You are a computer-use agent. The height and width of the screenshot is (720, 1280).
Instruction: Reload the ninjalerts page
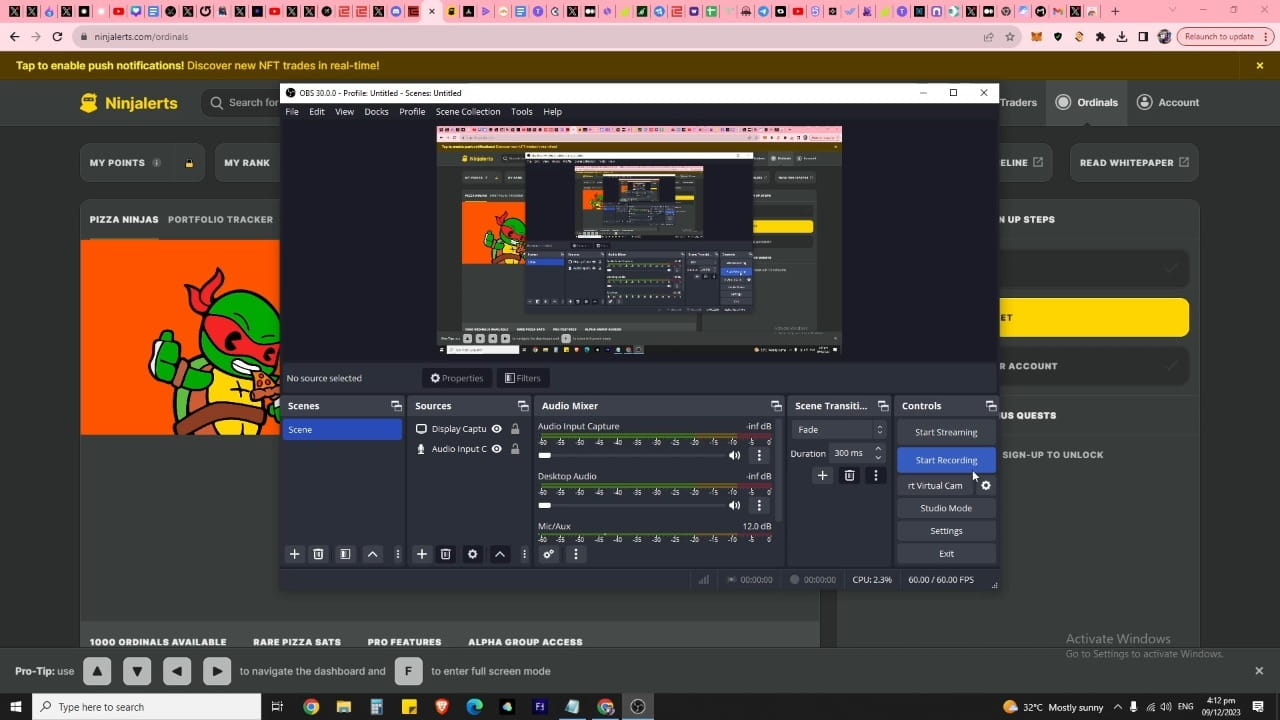click(58, 37)
